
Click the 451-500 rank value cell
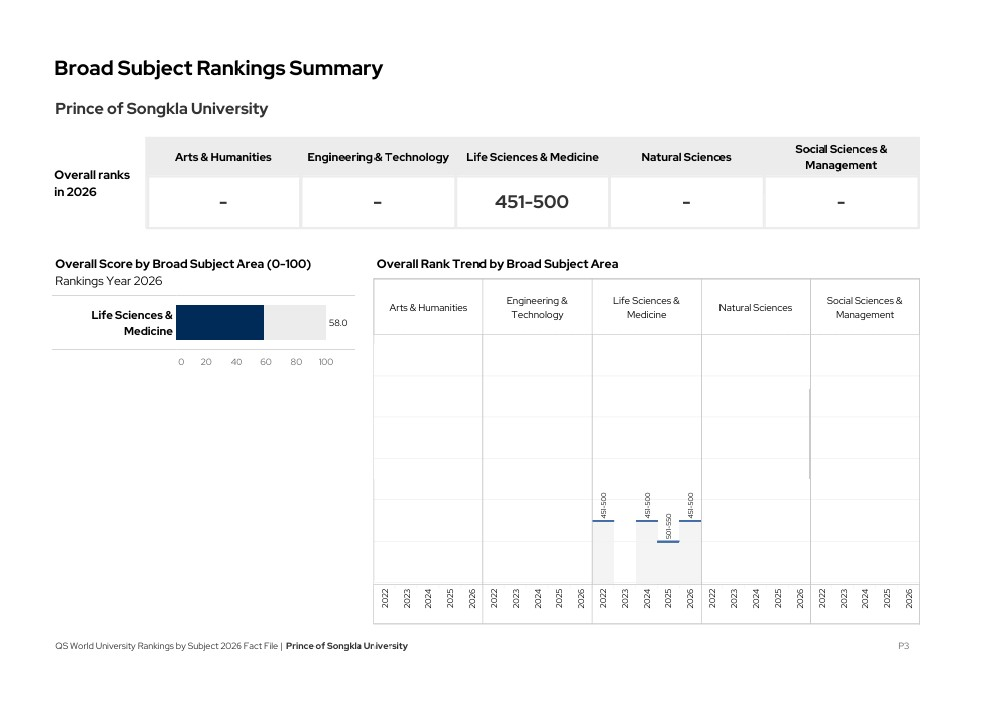[531, 202]
